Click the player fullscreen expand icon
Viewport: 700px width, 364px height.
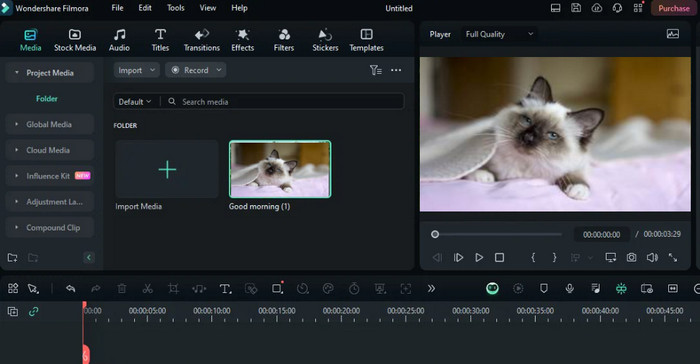tap(673, 258)
